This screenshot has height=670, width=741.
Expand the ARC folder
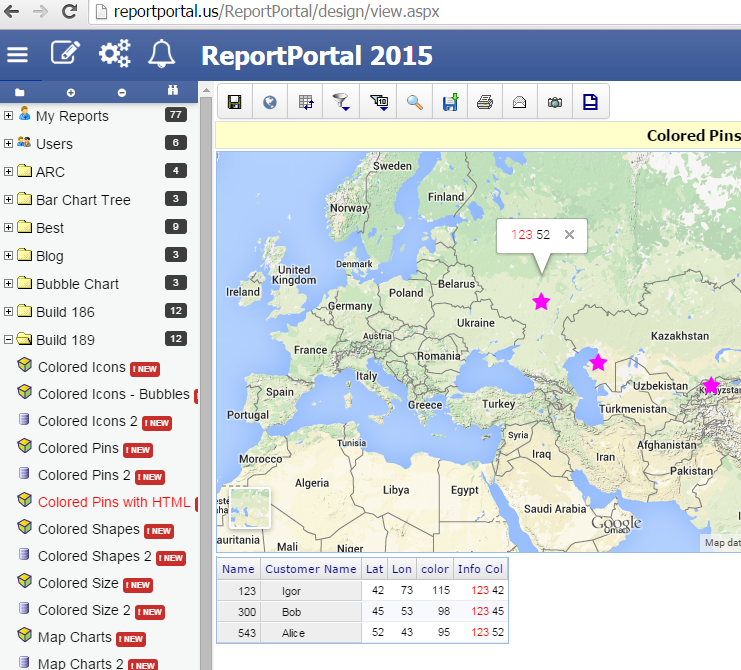(8, 172)
